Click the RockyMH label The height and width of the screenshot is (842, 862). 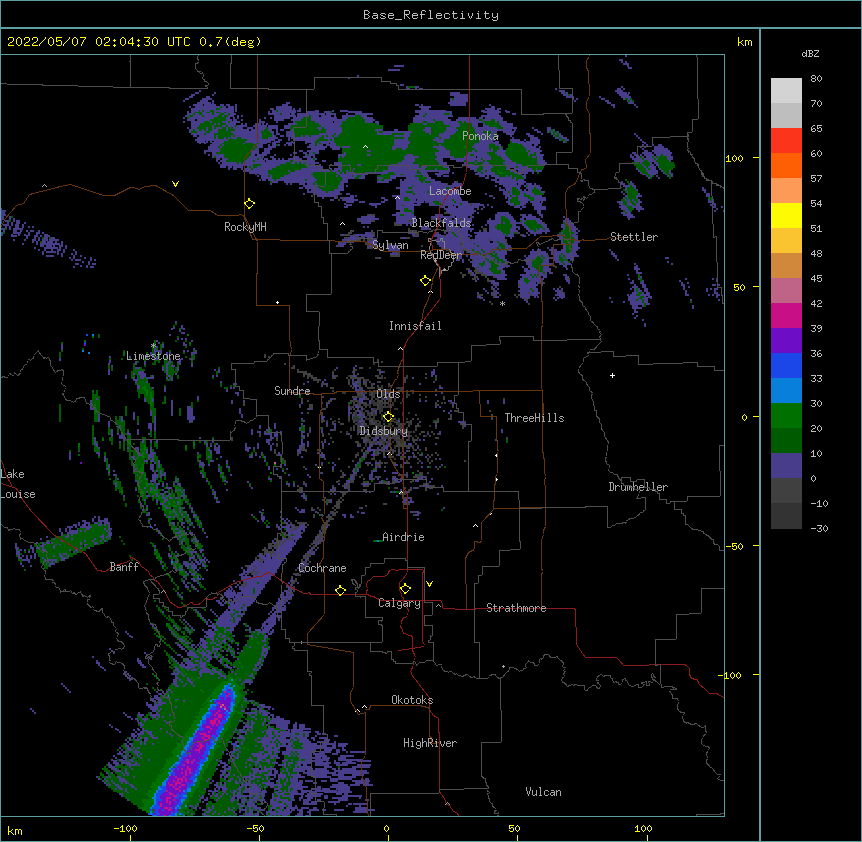point(245,227)
